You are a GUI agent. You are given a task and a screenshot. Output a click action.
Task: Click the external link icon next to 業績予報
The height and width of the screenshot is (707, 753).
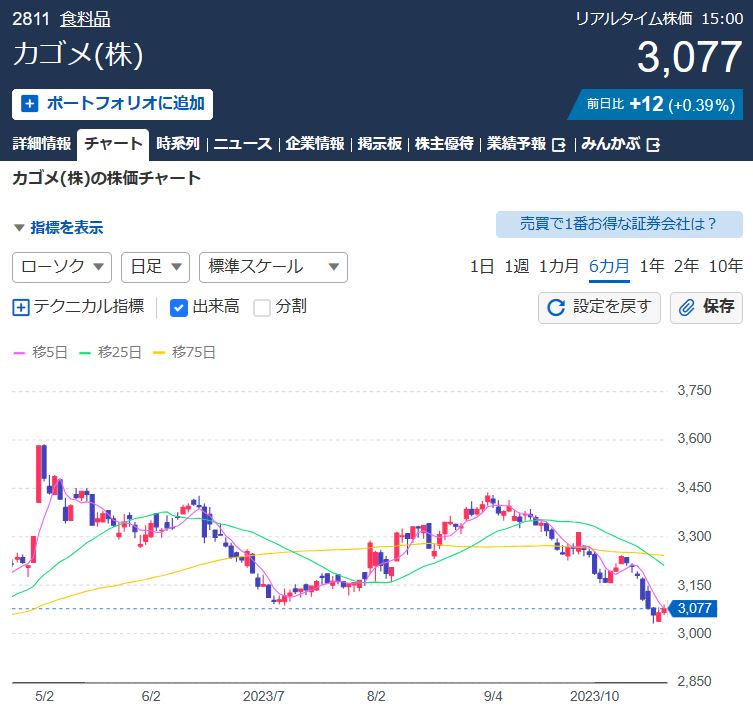559,145
